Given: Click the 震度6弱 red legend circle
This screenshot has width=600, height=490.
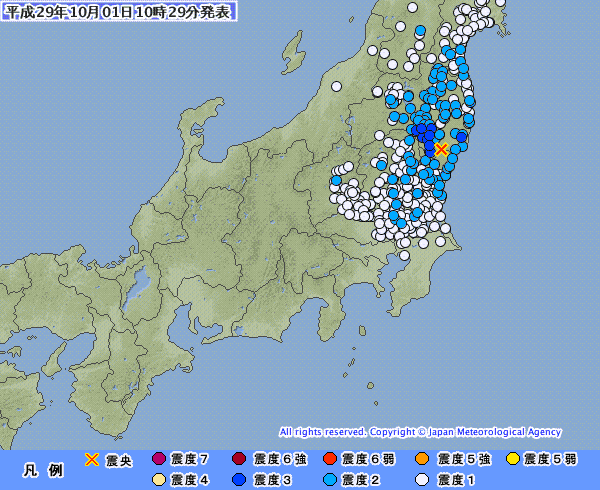Looking at the screenshot, I should [329, 459].
